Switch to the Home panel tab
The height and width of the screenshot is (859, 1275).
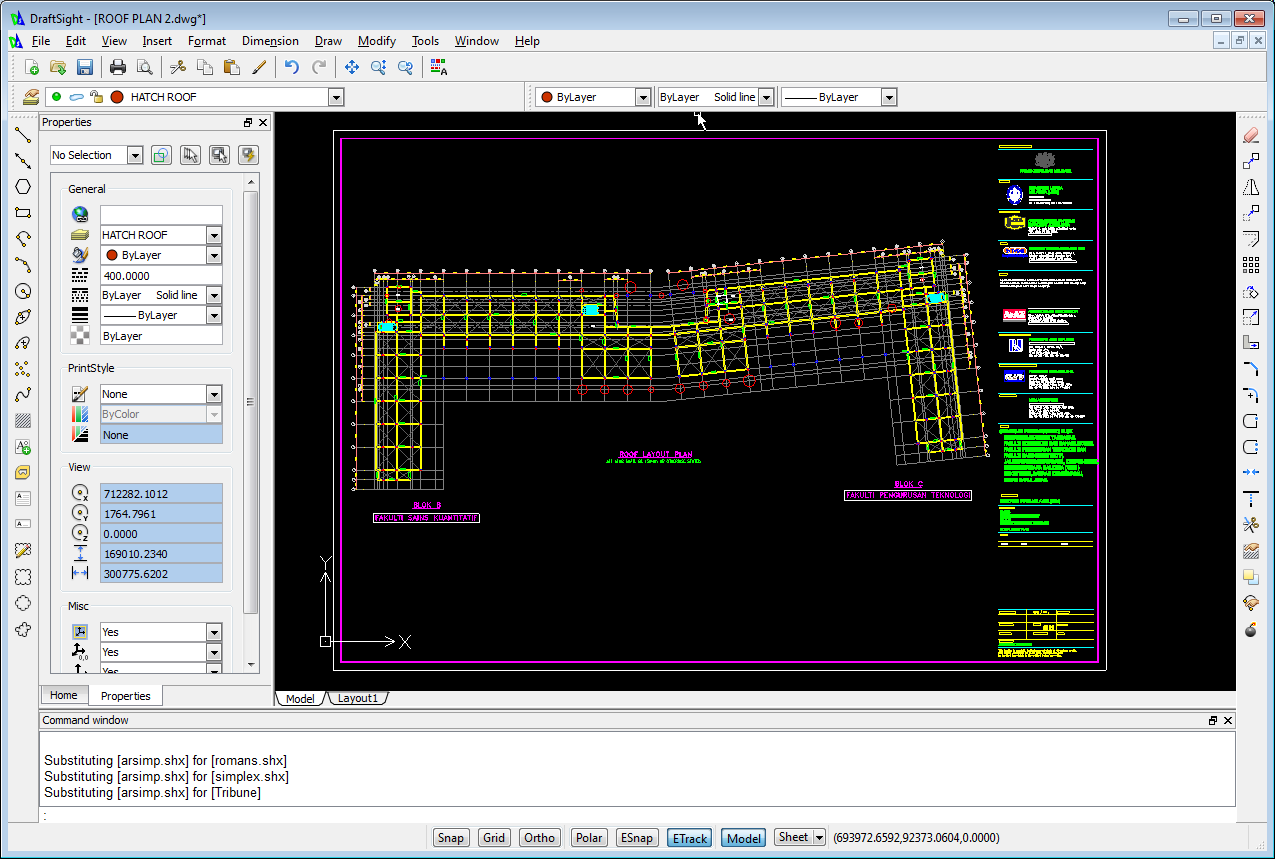tap(64, 696)
